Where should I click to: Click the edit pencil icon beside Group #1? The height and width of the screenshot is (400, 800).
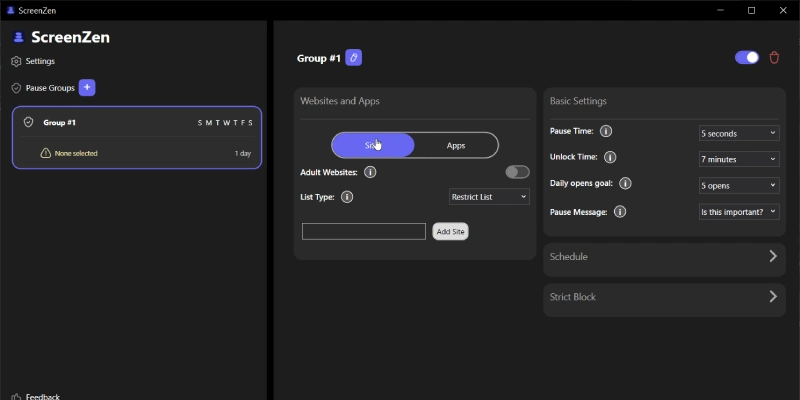coord(354,58)
